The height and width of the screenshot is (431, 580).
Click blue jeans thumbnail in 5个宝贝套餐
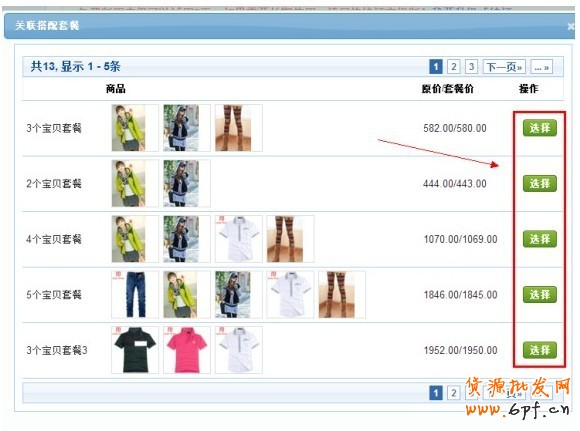135,294
